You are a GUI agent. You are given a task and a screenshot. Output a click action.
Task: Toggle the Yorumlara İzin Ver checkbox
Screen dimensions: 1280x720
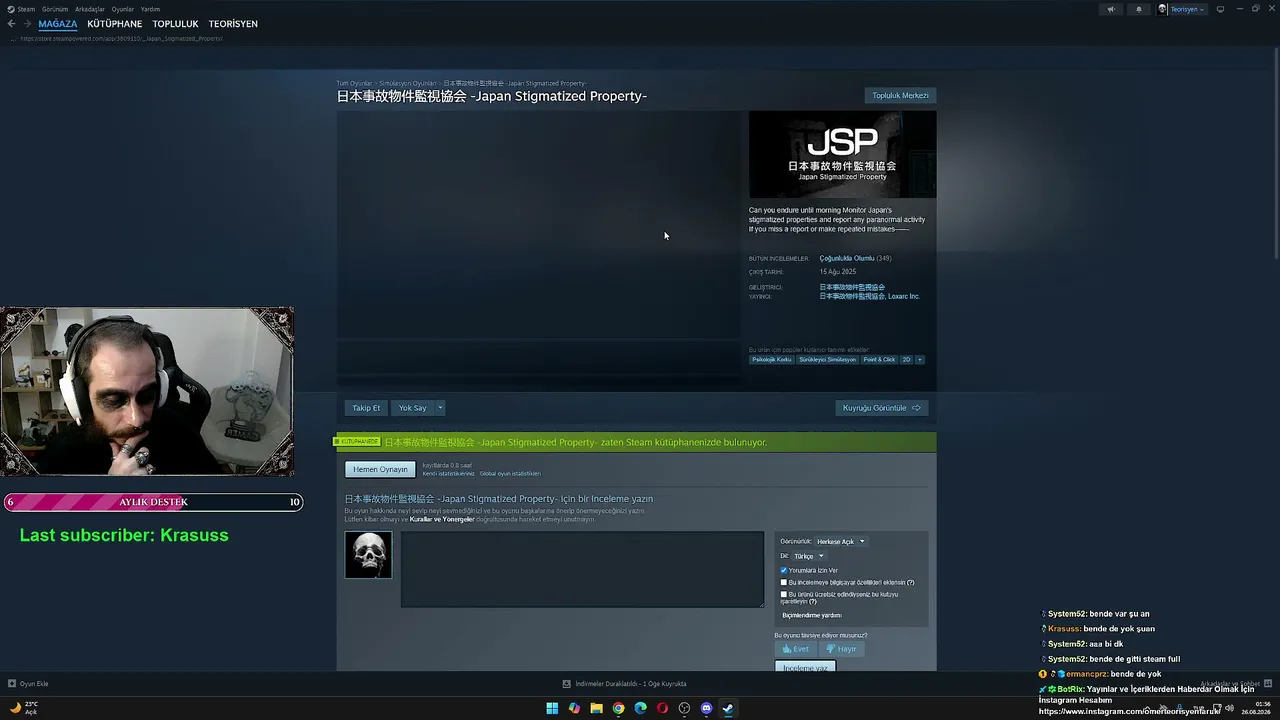[x=784, y=570]
